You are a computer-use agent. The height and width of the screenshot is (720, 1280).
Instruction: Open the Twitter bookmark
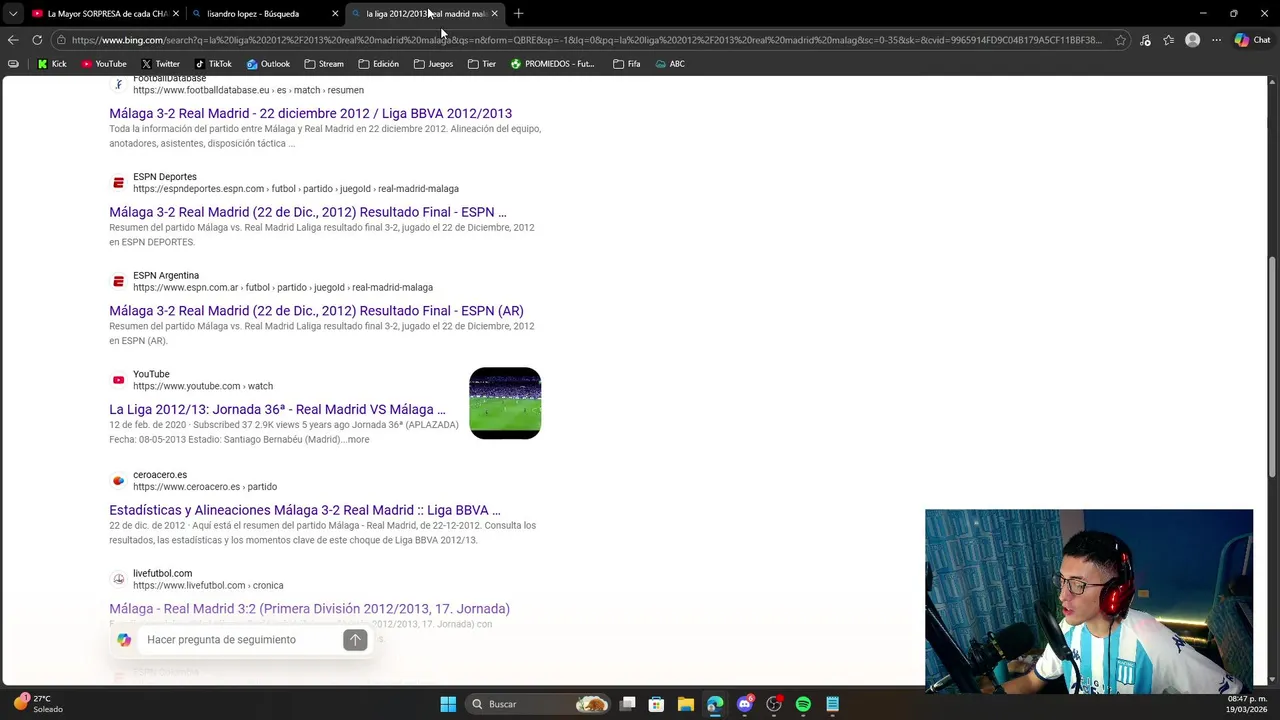pyautogui.click(x=160, y=64)
